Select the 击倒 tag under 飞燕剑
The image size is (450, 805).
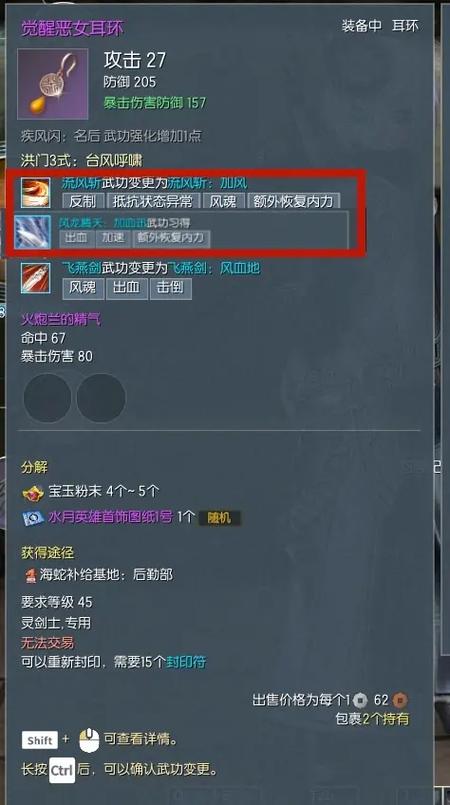(x=170, y=288)
